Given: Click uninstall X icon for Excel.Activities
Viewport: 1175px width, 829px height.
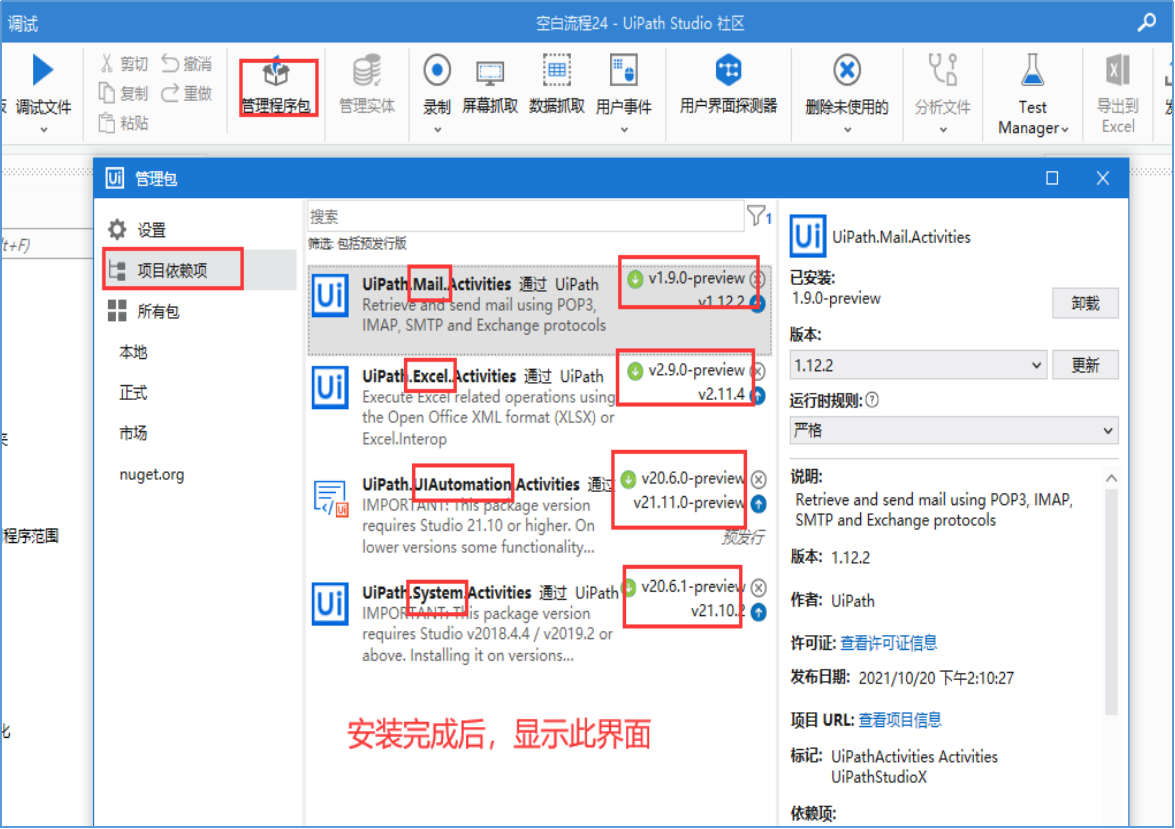Looking at the screenshot, I should (x=758, y=371).
